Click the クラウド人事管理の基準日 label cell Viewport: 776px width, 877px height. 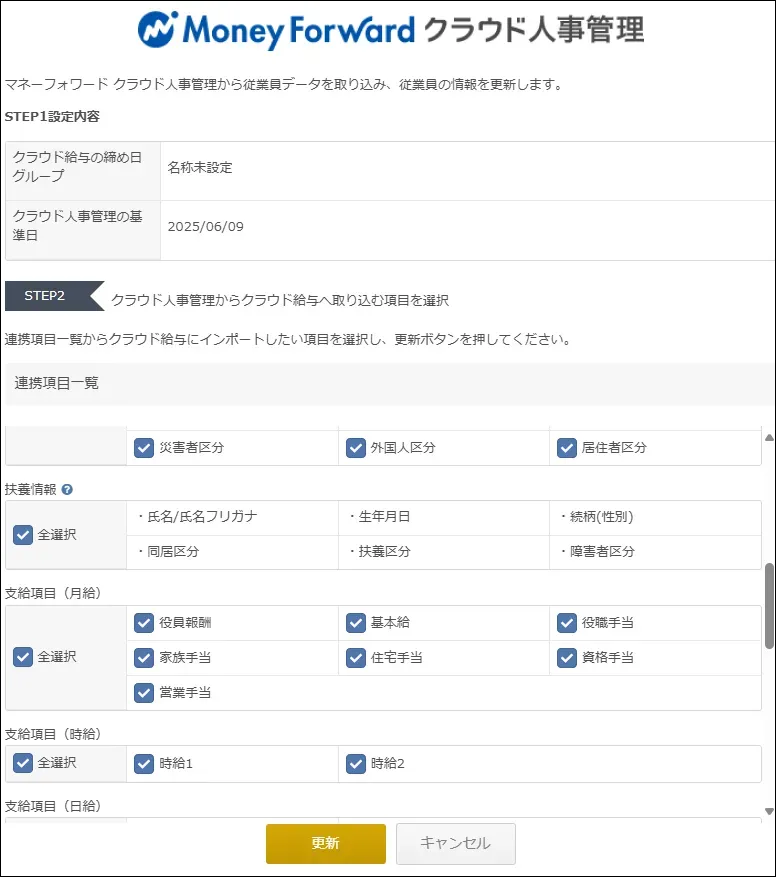[83, 230]
